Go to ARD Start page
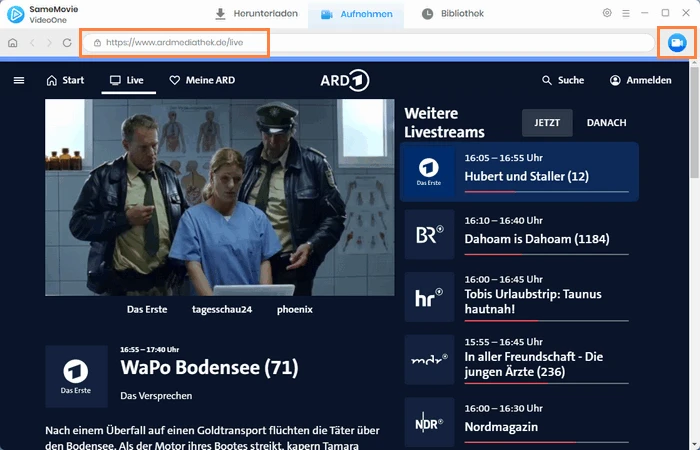 (65, 80)
